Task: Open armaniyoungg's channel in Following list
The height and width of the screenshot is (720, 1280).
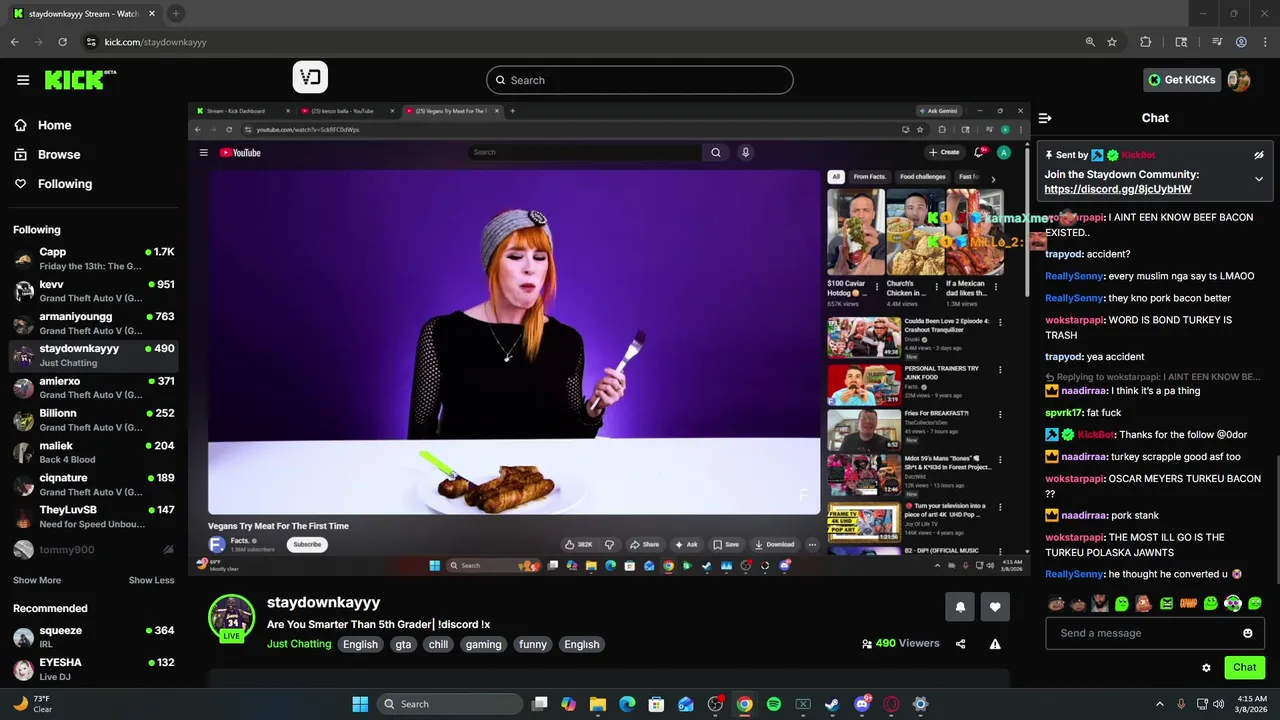Action: tap(94, 323)
